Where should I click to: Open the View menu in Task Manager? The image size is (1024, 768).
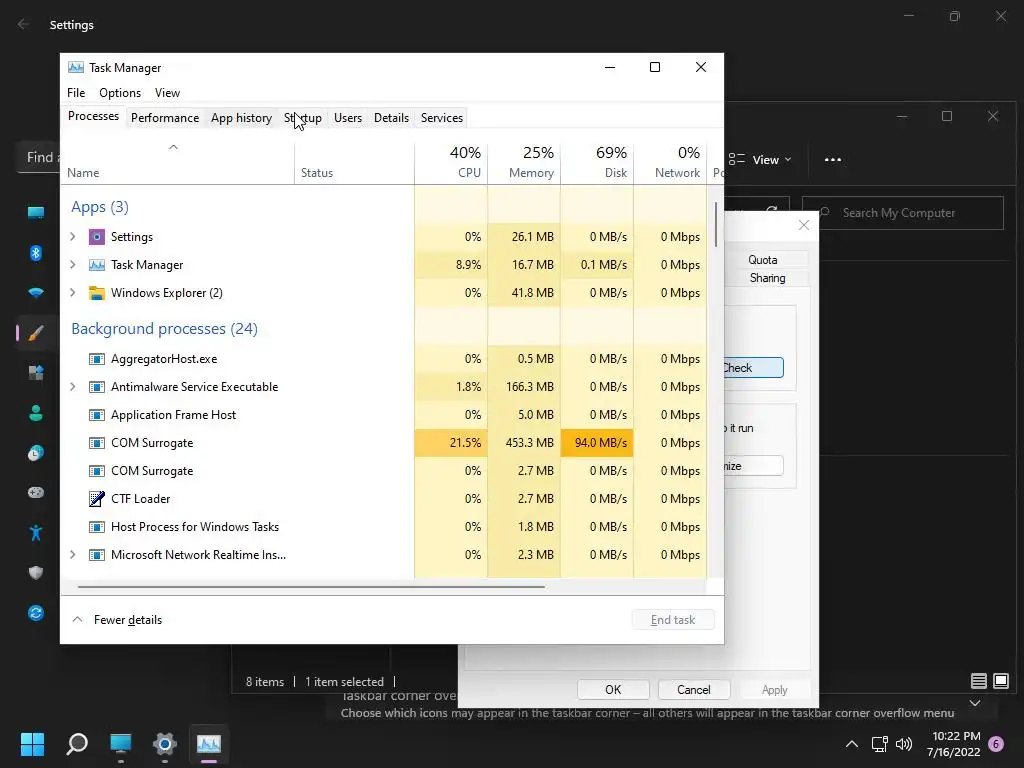tap(167, 93)
